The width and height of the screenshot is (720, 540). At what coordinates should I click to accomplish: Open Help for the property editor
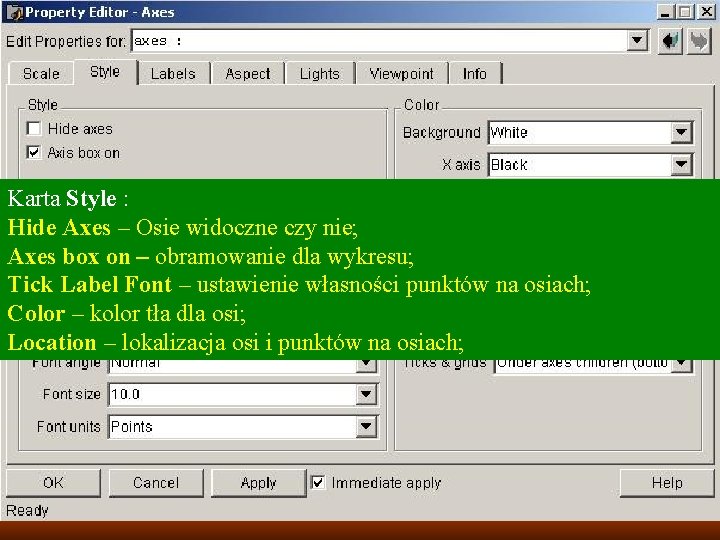[667, 483]
